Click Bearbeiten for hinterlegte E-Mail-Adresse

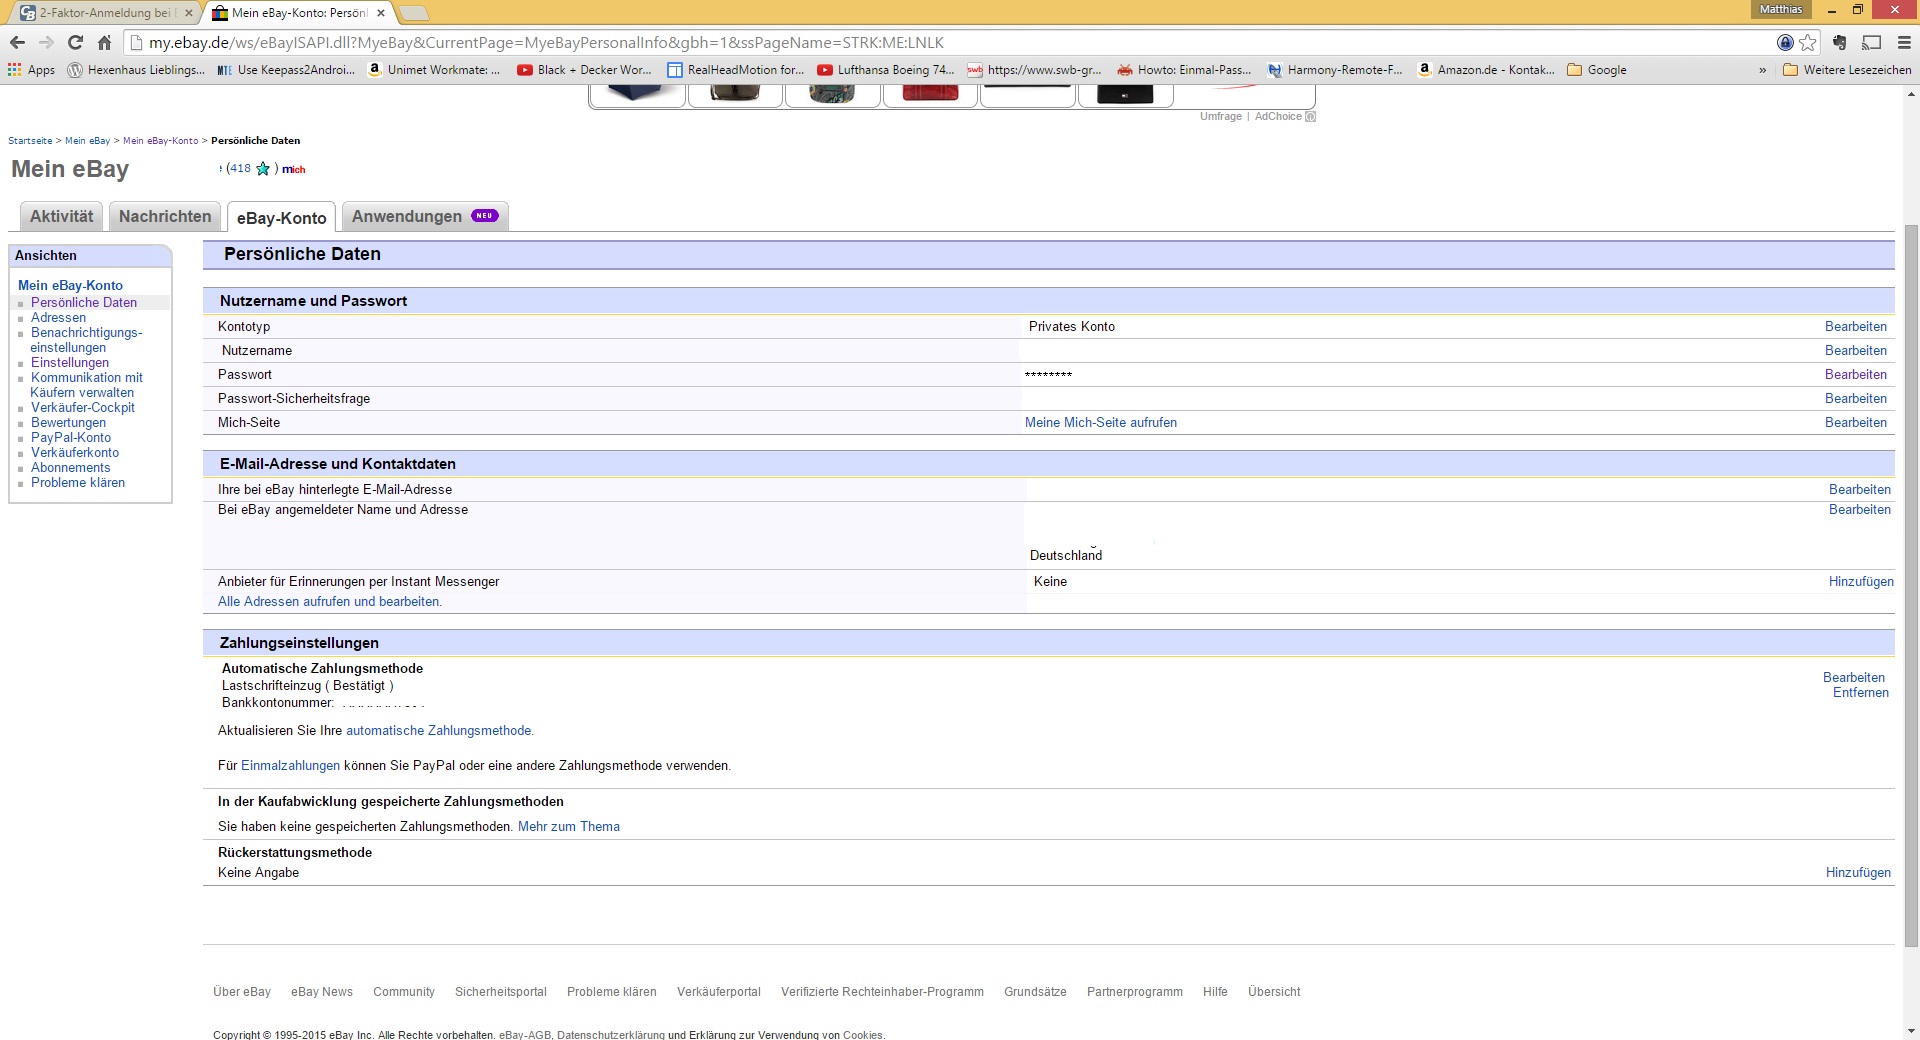click(1859, 489)
